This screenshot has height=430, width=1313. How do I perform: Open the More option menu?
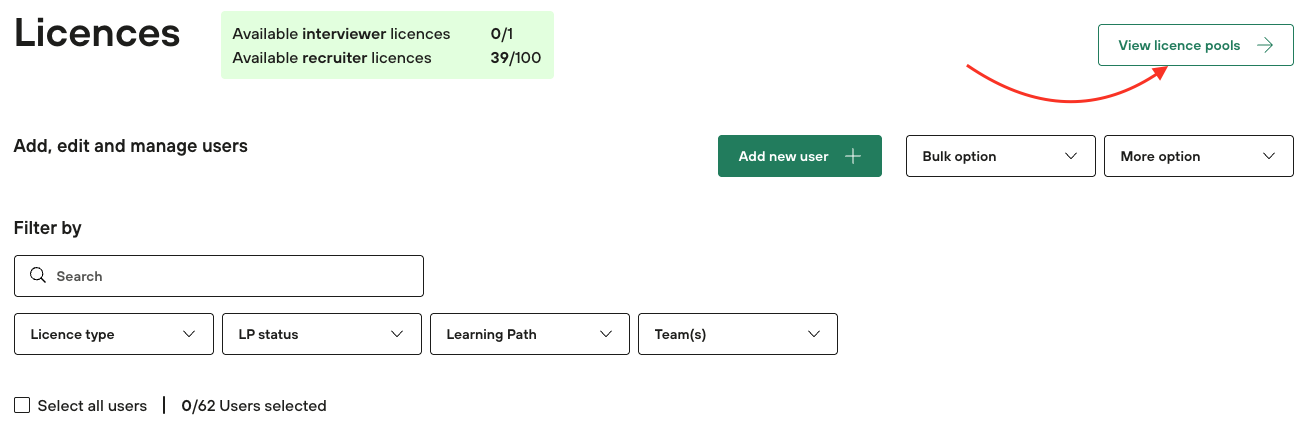tap(1198, 156)
